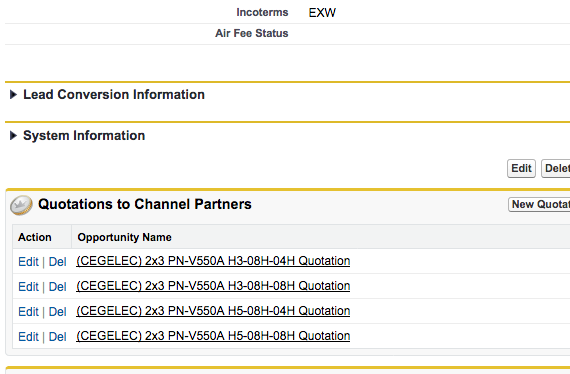The height and width of the screenshot is (374, 570).
Task: Delete the H5-08H-08H quotation row
Action: pyautogui.click(x=57, y=337)
